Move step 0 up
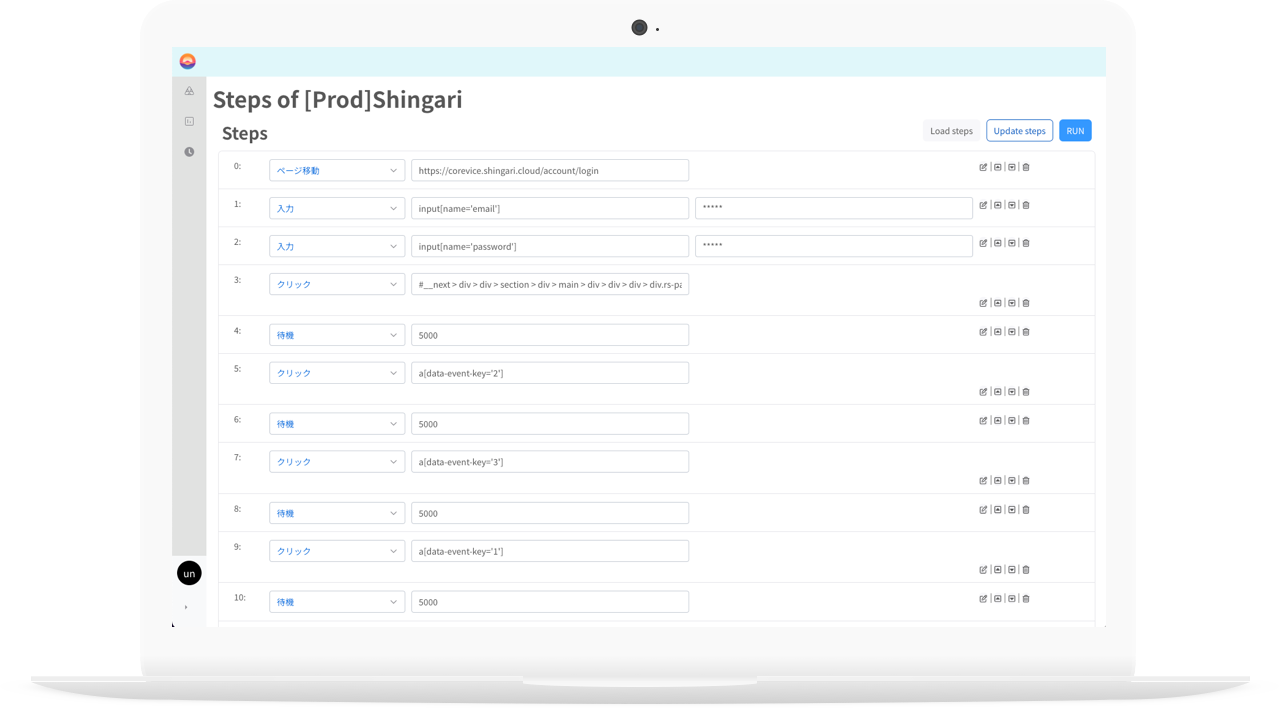 pyautogui.click(x=997, y=167)
